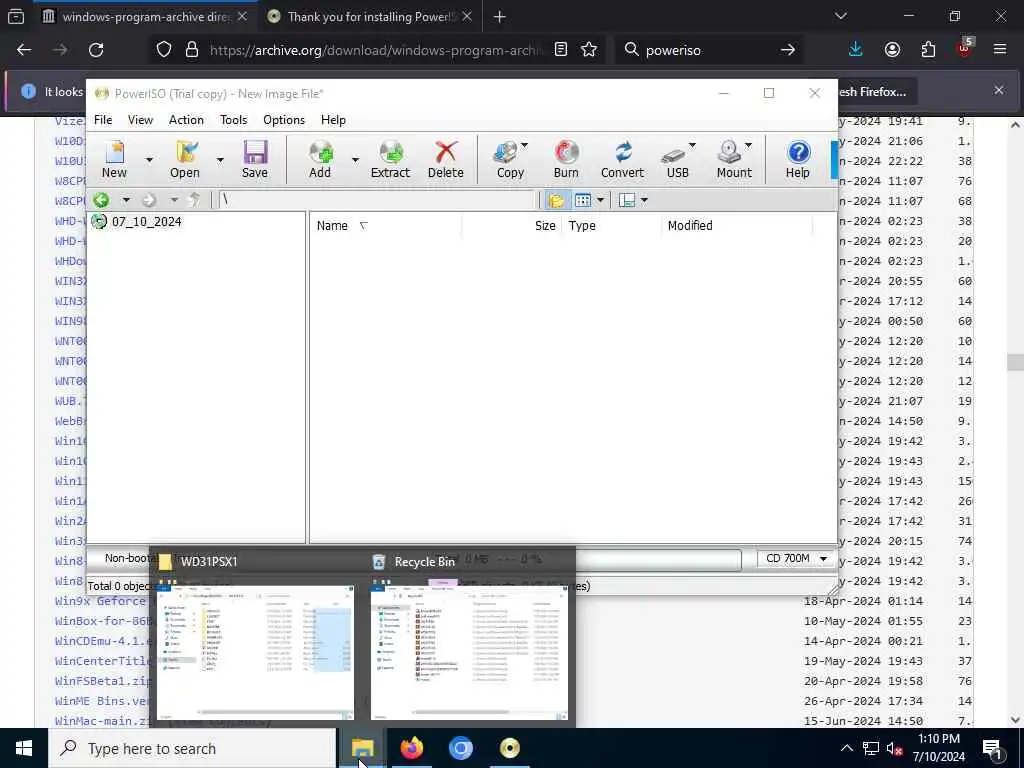
Task: Open the WinCDEmu-4.1 file link
Action: click(x=103, y=641)
